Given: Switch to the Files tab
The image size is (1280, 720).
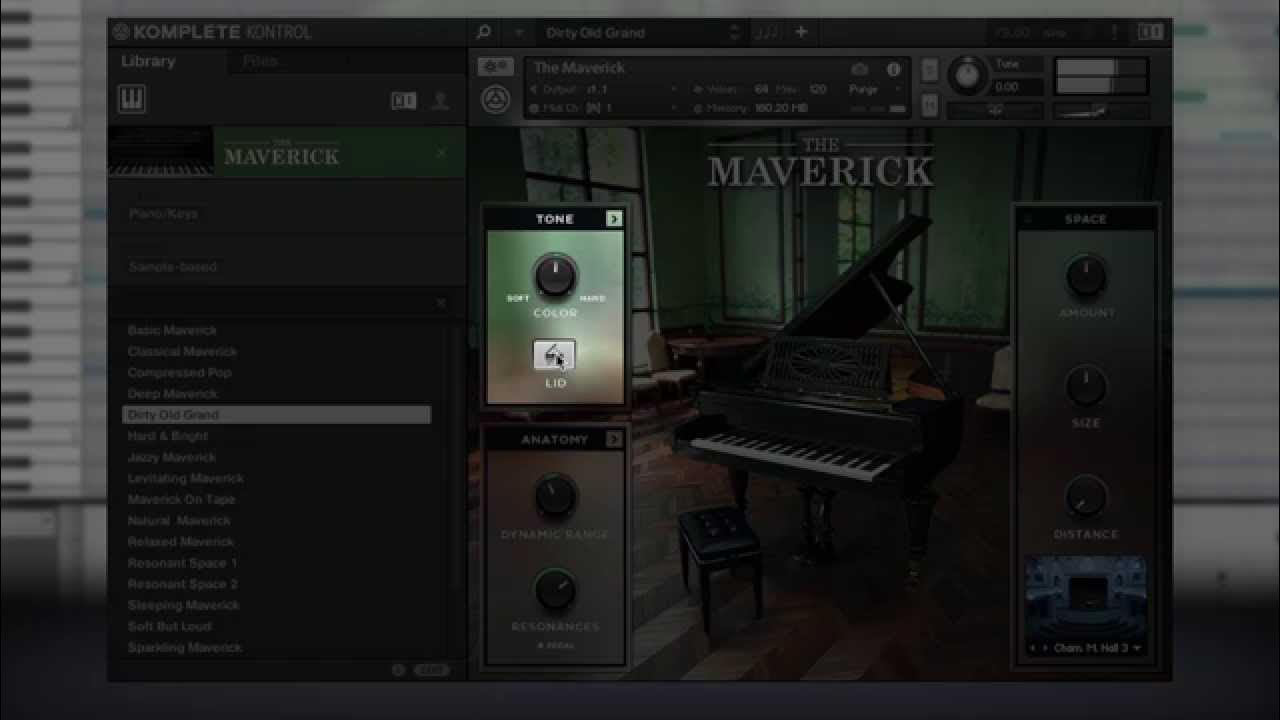Looking at the screenshot, I should [260, 61].
